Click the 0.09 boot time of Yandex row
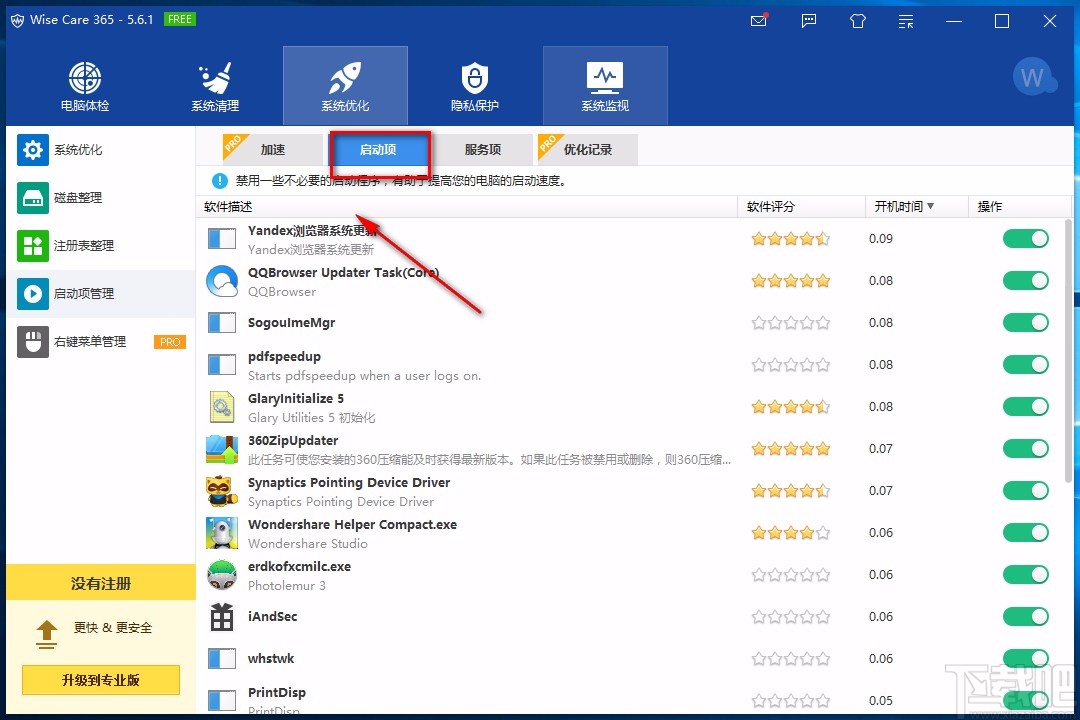The image size is (1080, 720). (881, 239)
